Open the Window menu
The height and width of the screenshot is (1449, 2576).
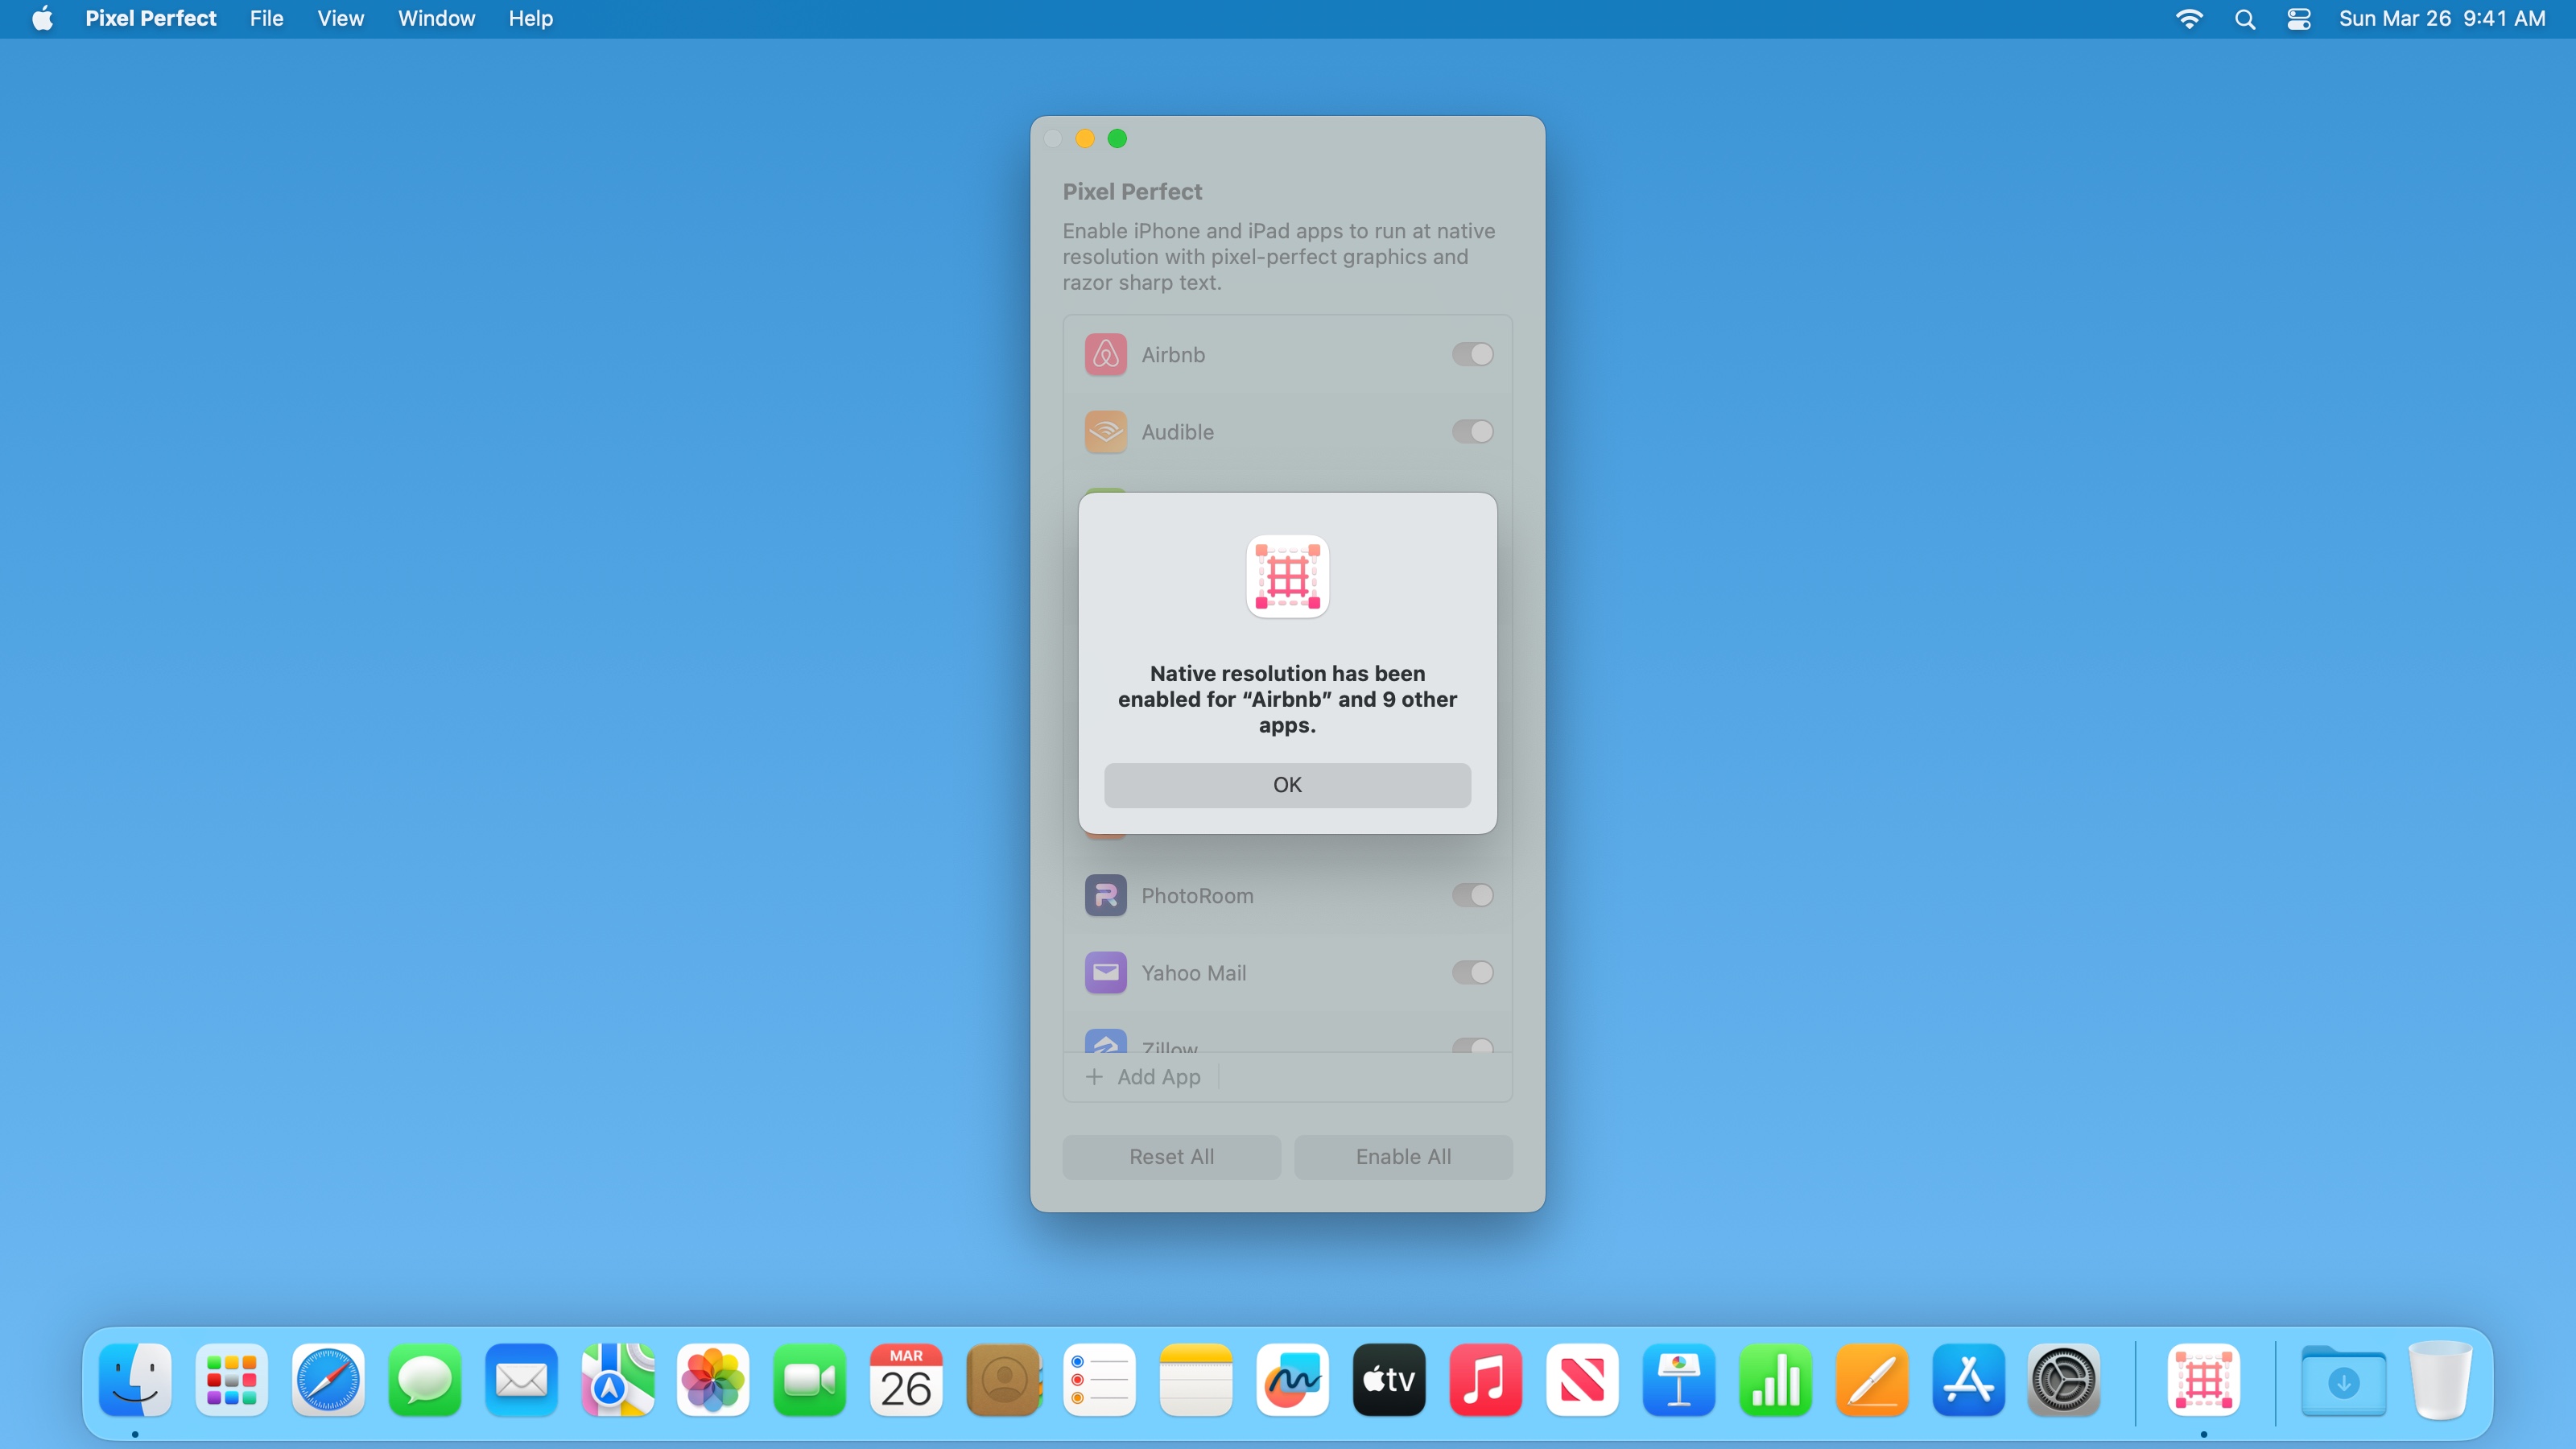click(x=436, y=19)
